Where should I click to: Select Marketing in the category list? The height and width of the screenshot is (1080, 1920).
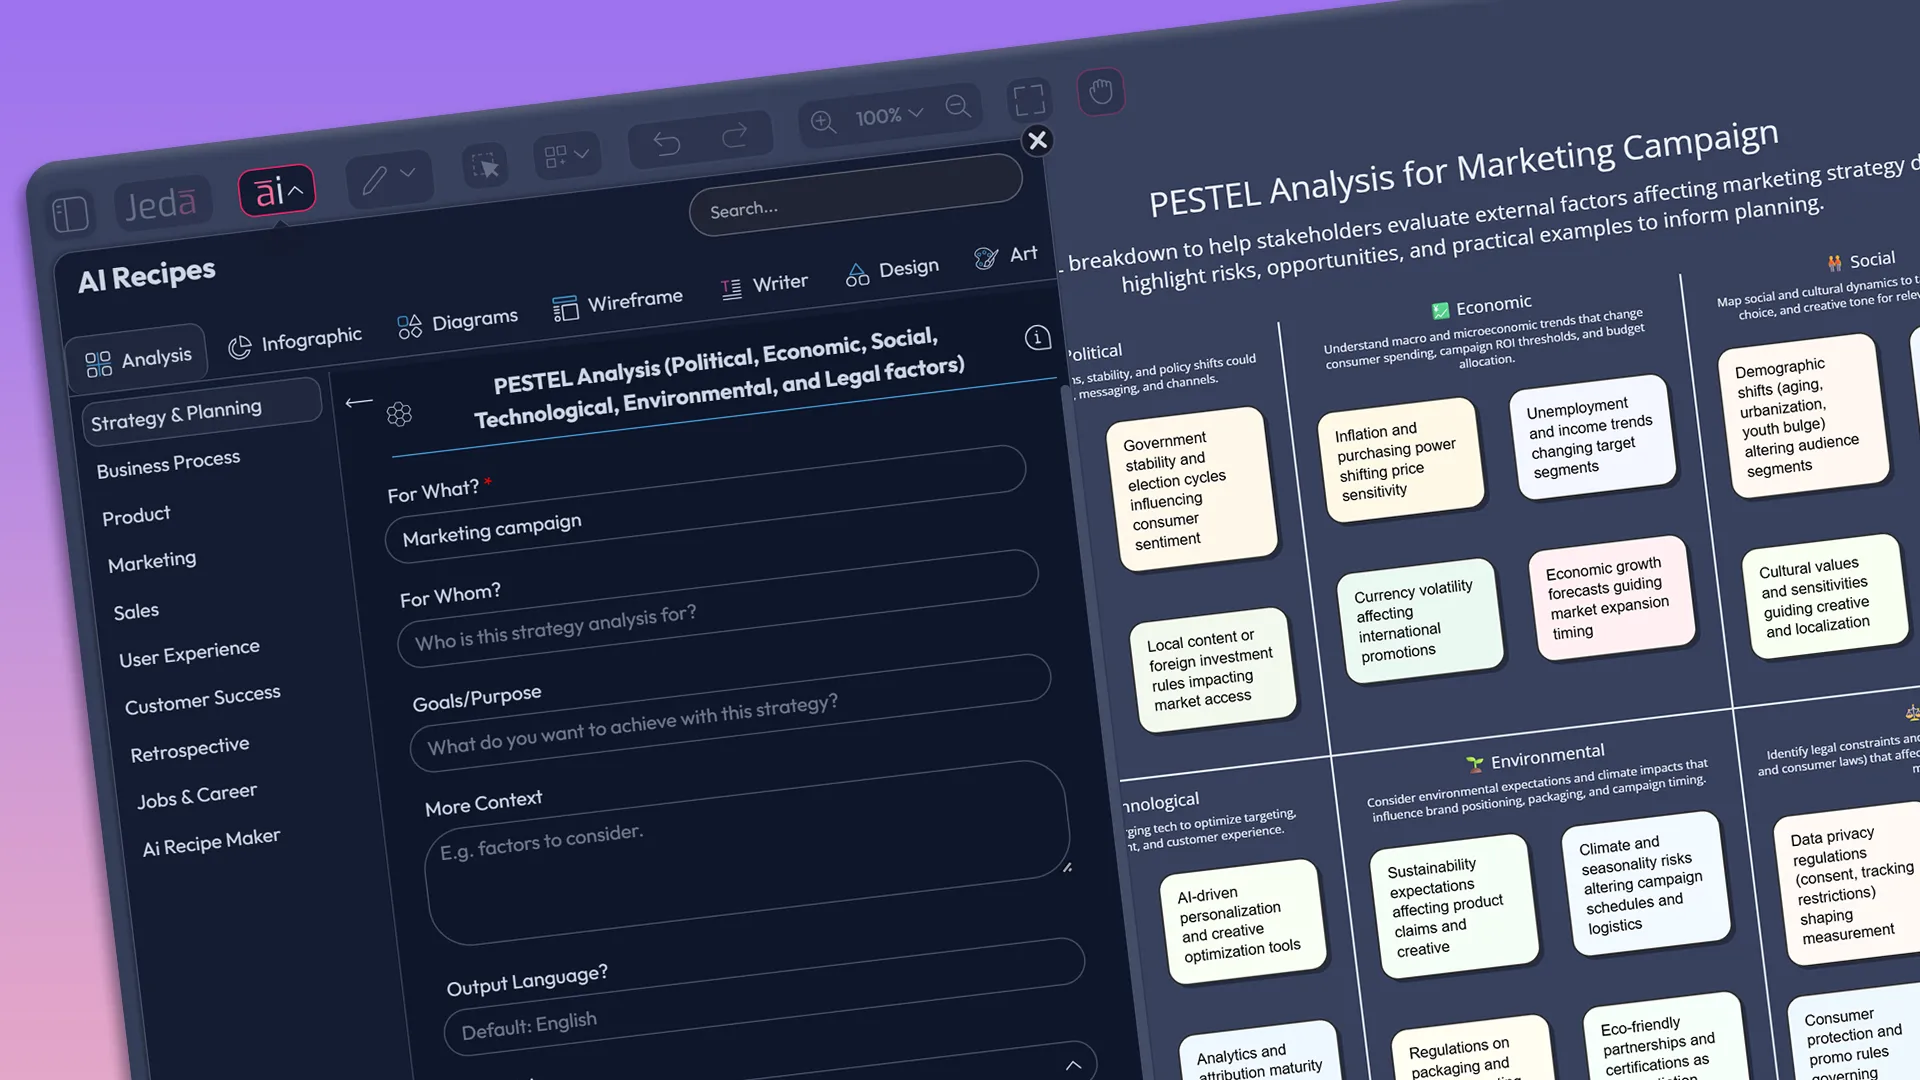coord(152,562)
